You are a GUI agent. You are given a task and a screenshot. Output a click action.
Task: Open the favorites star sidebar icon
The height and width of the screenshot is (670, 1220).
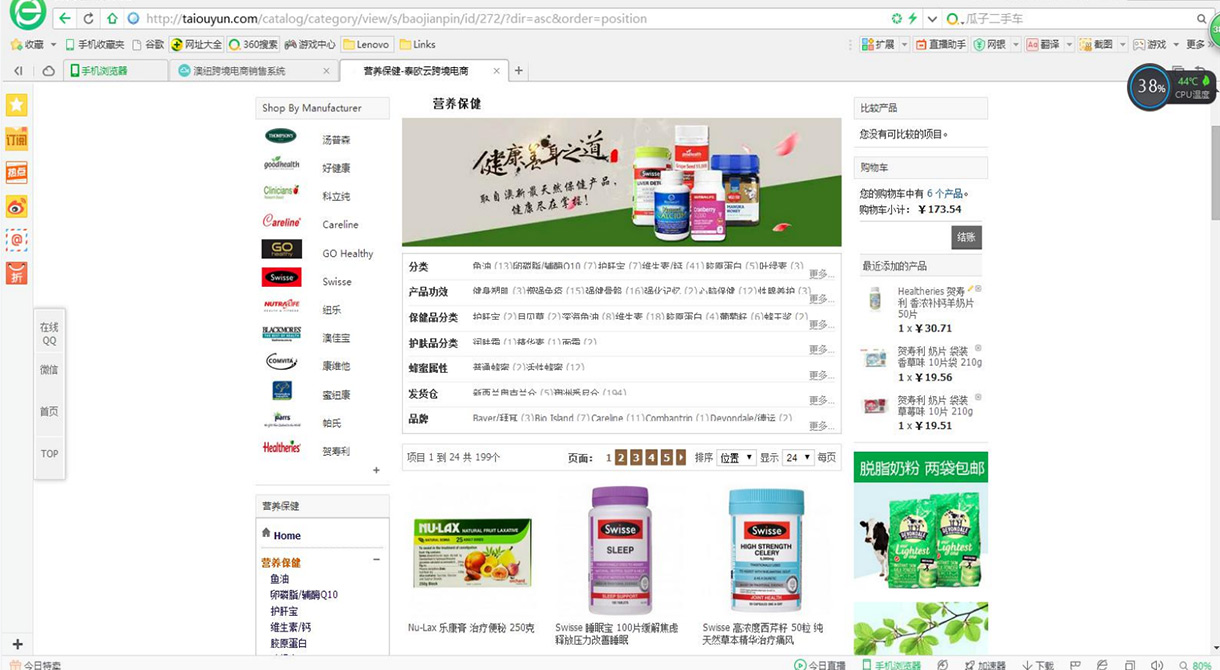[16, 105]
